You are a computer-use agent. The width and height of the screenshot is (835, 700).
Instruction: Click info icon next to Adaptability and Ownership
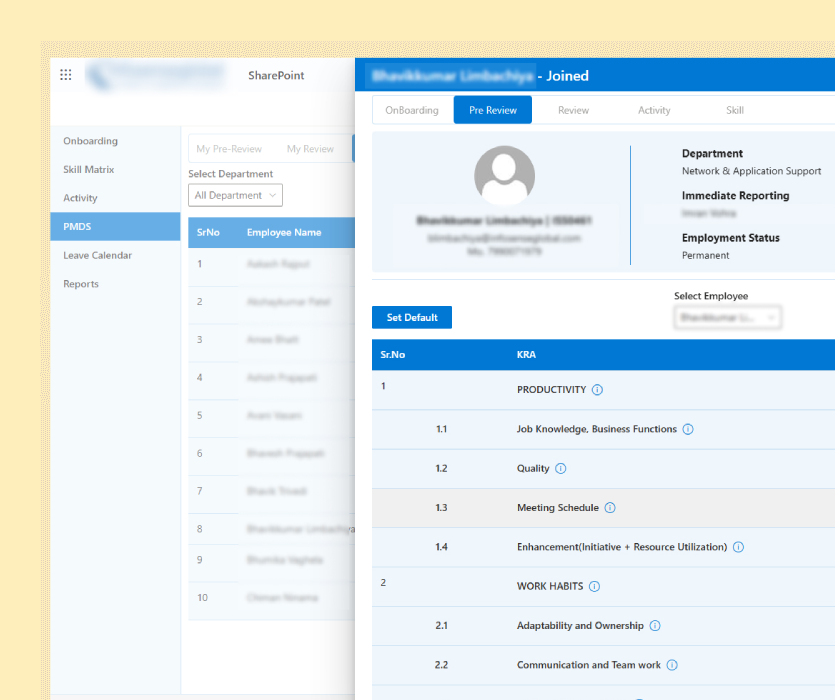pyautogui.click(x=655, y=626)
